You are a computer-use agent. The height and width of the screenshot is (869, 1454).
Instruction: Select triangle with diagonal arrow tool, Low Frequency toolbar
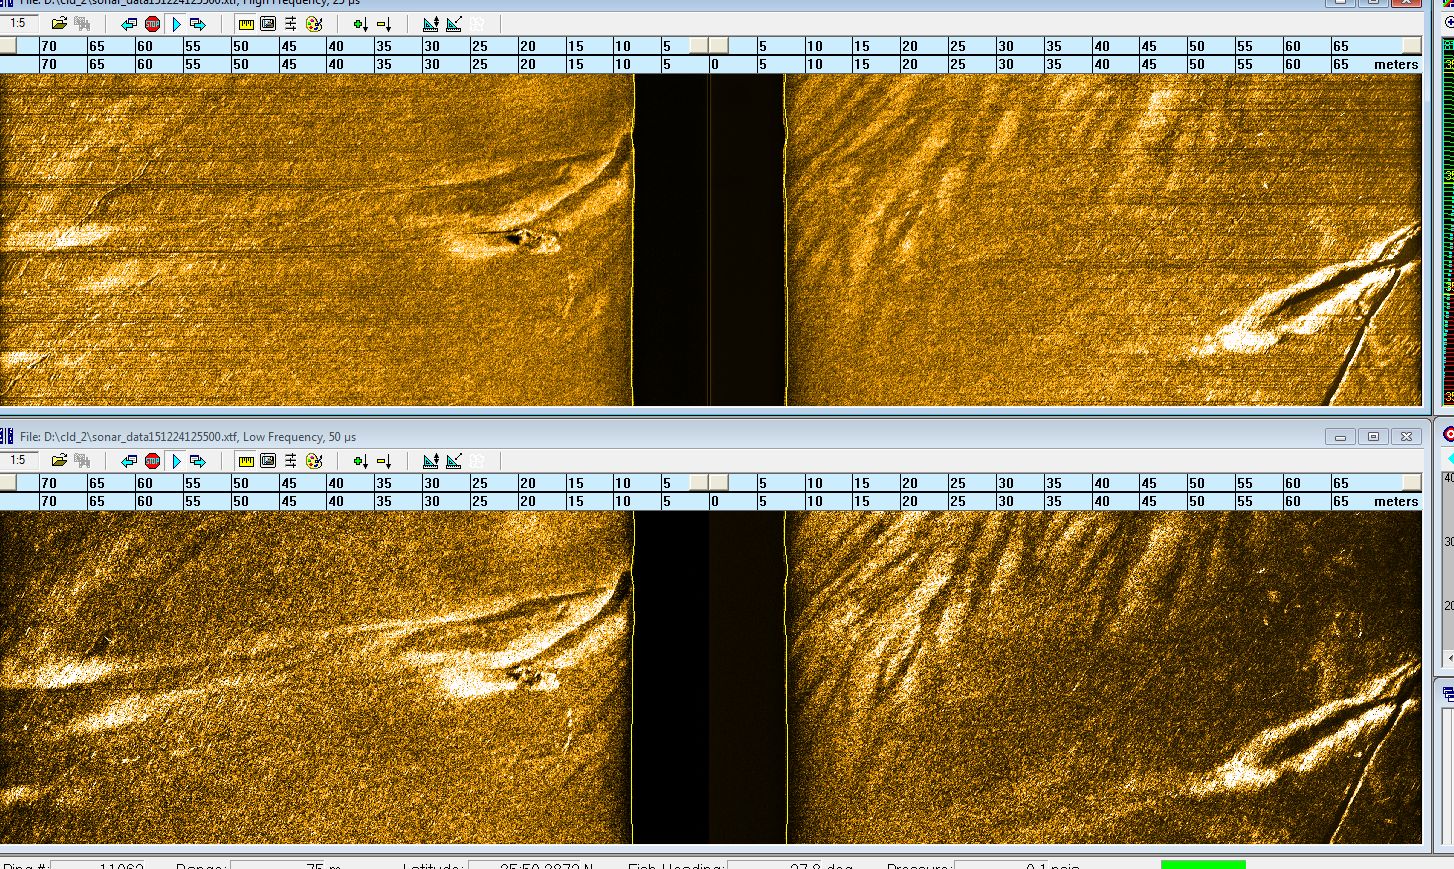454,461
